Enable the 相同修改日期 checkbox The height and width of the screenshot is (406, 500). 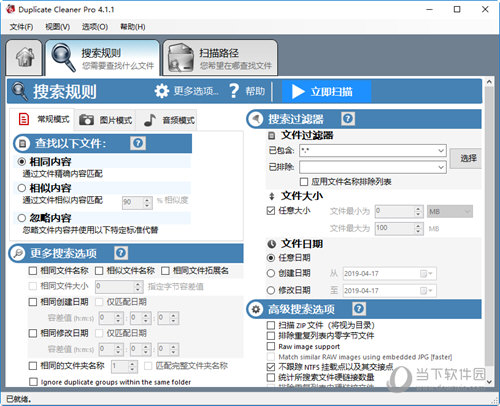(x=33, y=333)
